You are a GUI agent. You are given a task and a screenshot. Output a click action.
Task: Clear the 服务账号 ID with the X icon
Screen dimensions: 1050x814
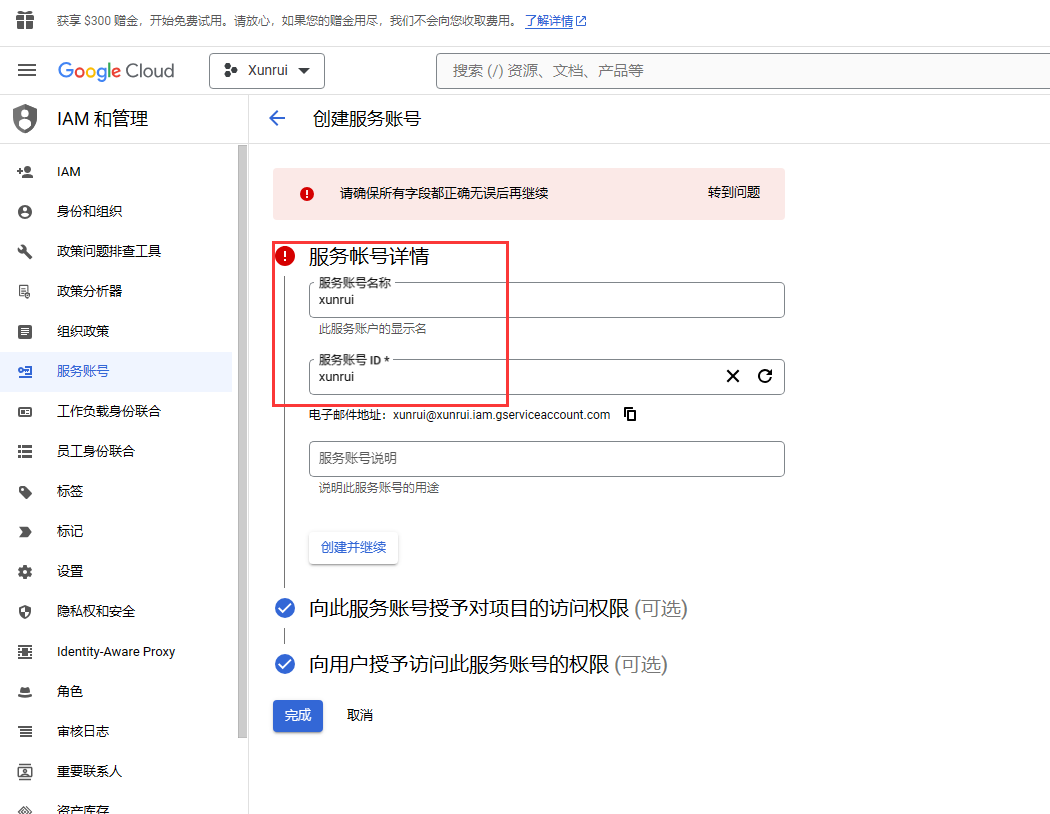click(733, 376)
